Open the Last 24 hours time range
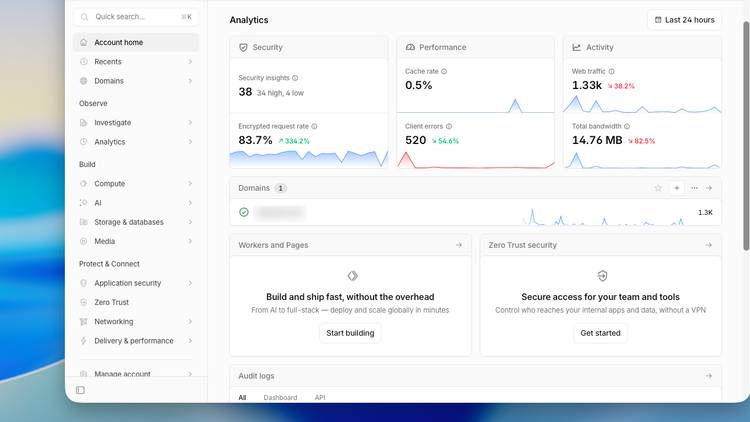Image resolution: width=750 pixels, height=422 pixels. 684,20
